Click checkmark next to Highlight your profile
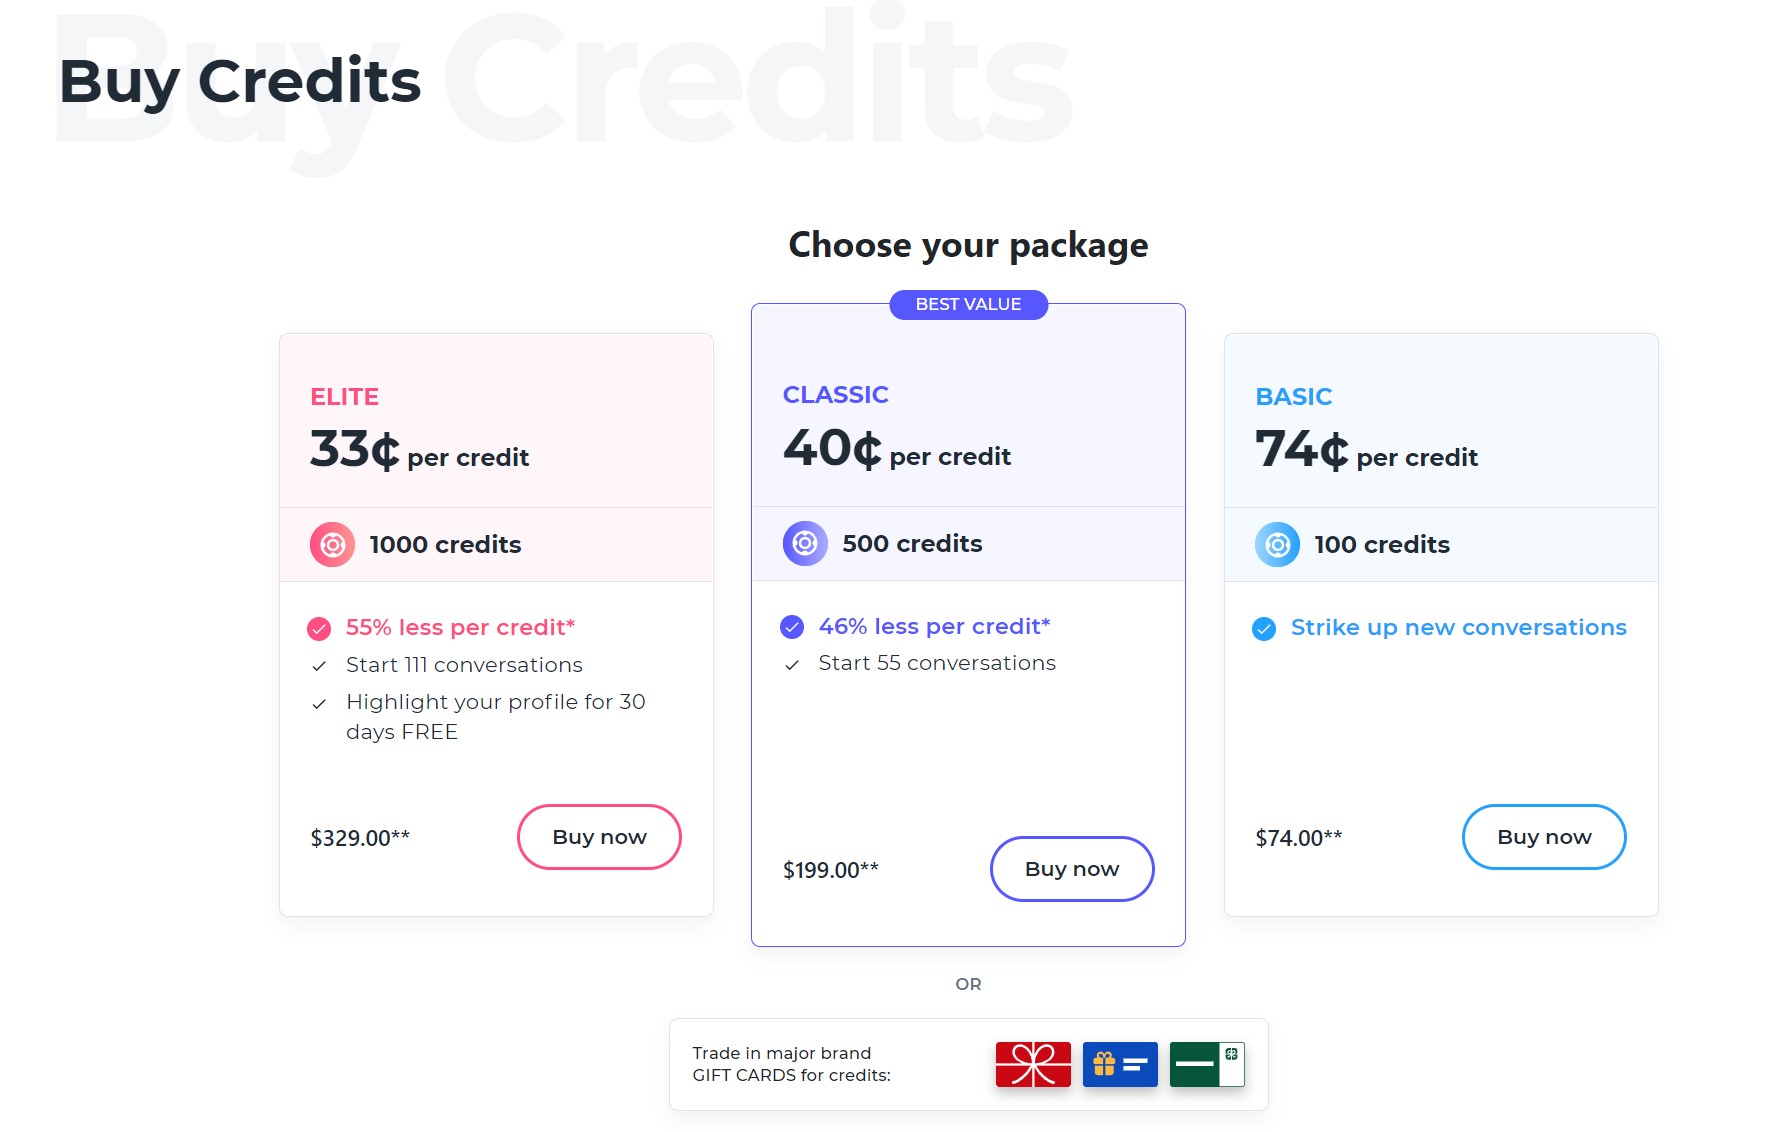The width and height of the screenshot is (1785, 1132). coord(319,704)
